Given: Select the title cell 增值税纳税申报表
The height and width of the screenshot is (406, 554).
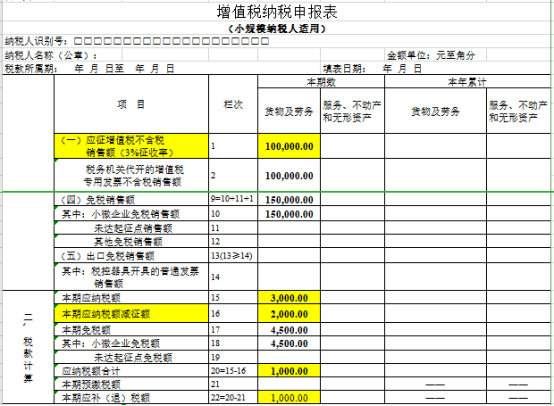Looking at the screenshot, I should click(x=277, y=12).
